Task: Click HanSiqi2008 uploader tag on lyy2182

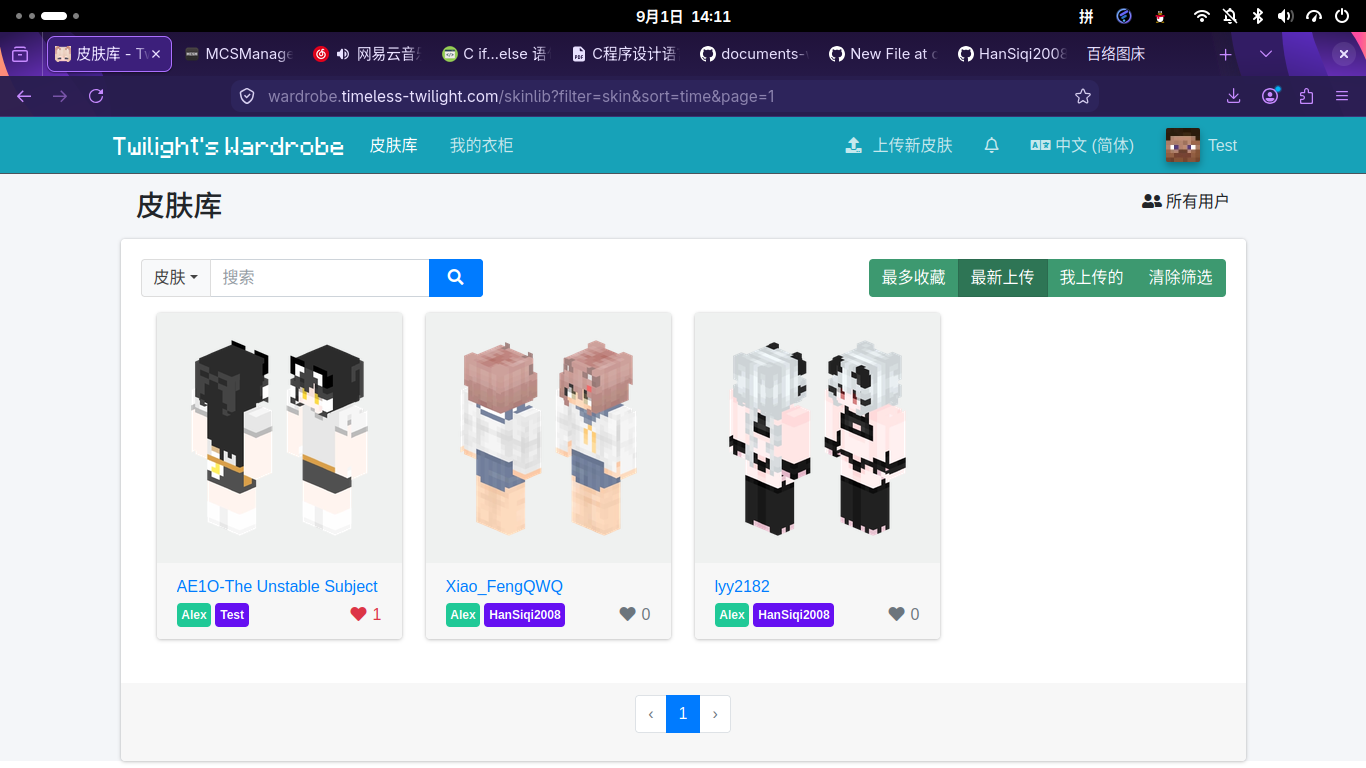Action: click(793, 615)
